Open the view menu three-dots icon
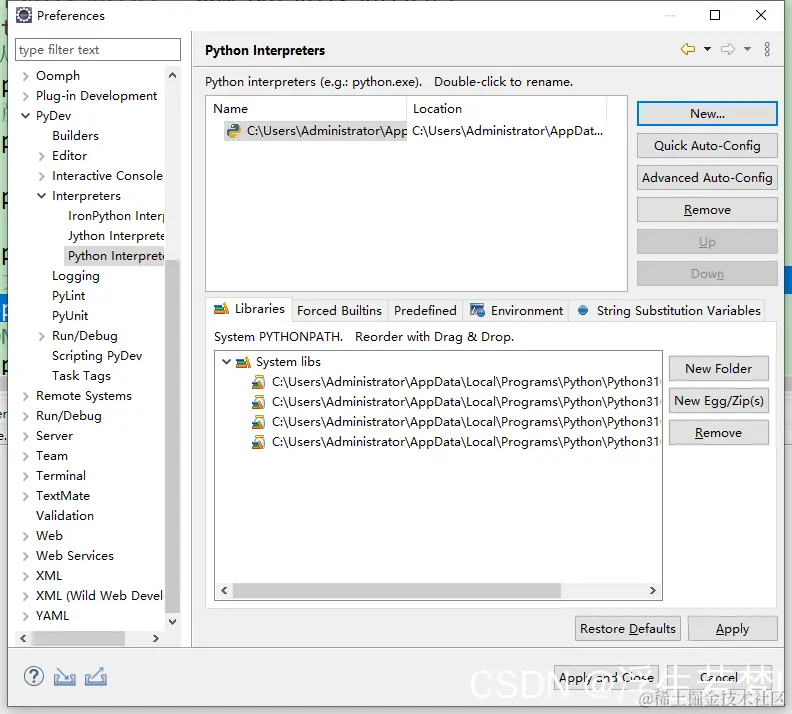The width and height of the screenshot is (792, 714). (767, 49)
